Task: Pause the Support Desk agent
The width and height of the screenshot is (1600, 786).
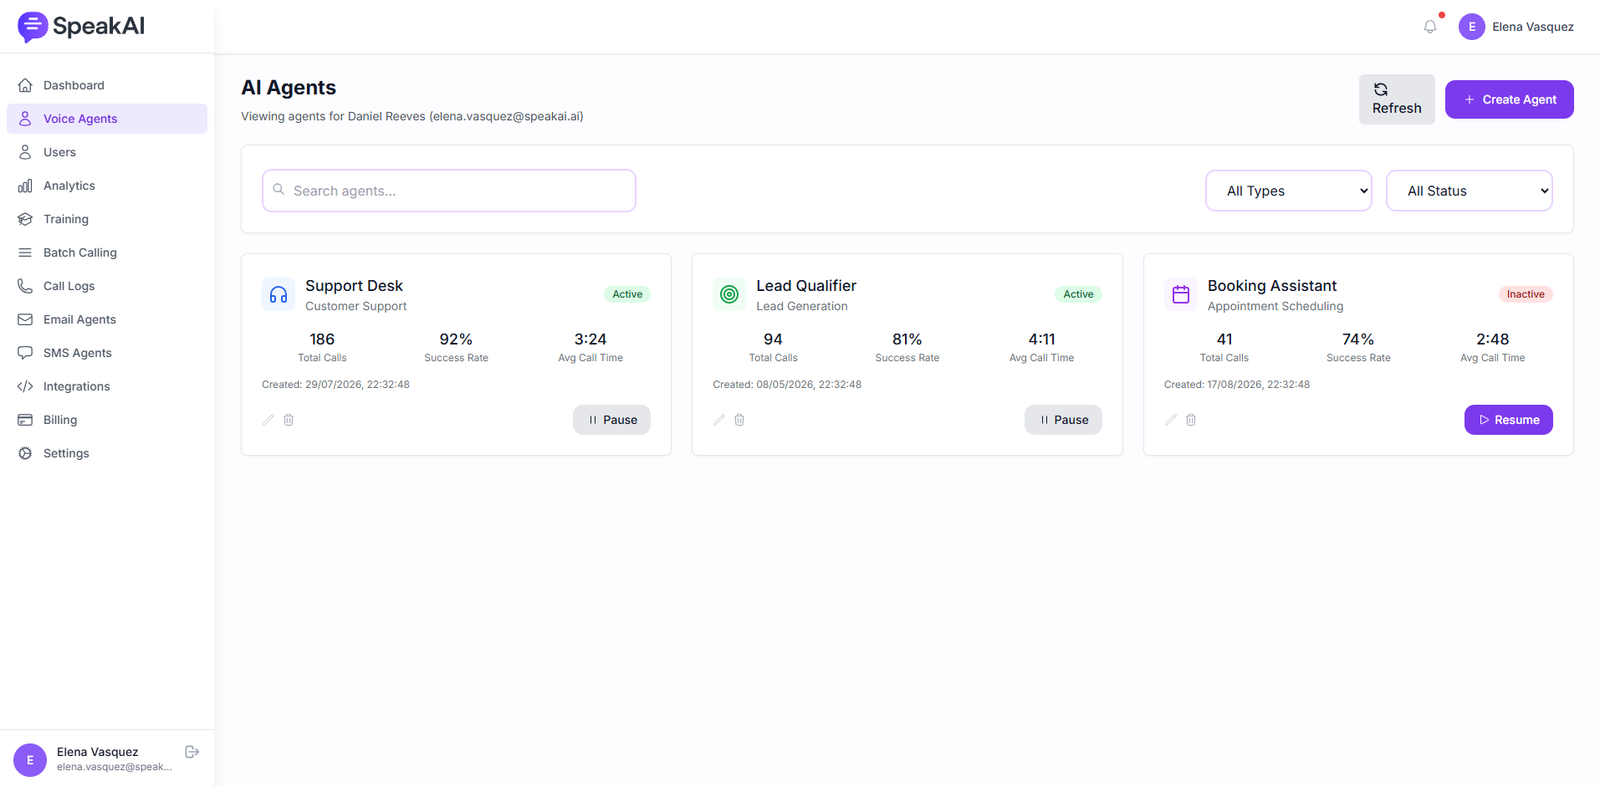Action: (612, 420)
